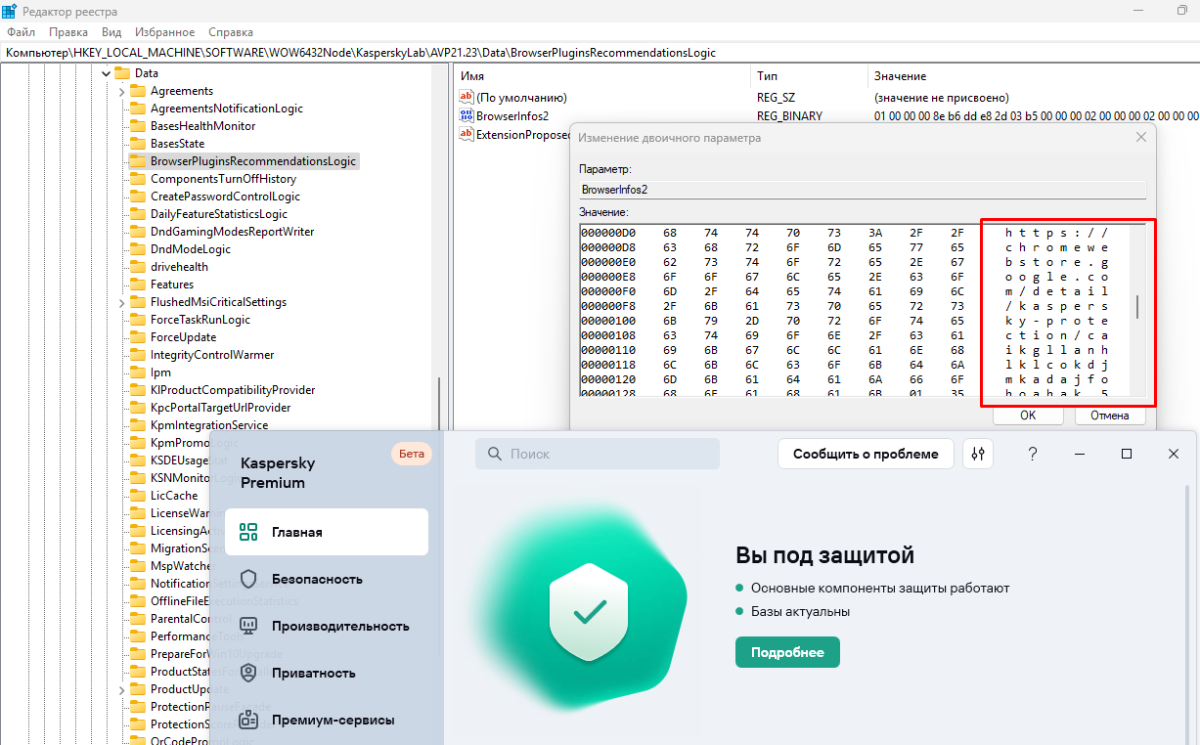
Task: Select the ExtensionProposed value icon
Action: point(466,134)
